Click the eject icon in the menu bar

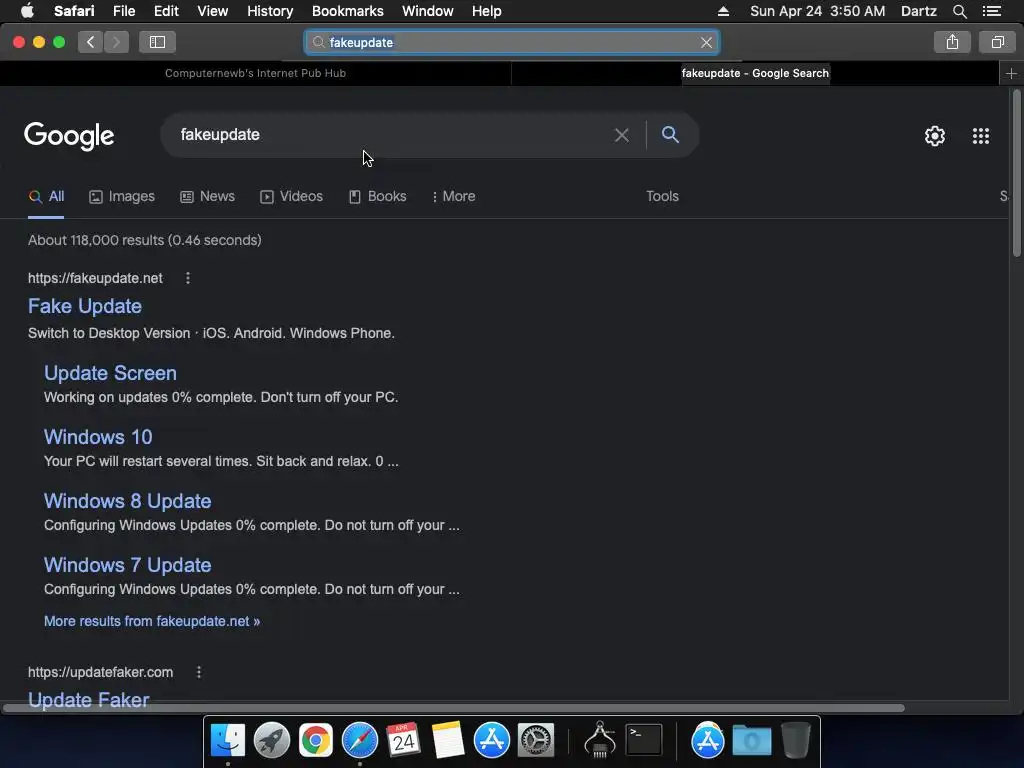[723, 11]
